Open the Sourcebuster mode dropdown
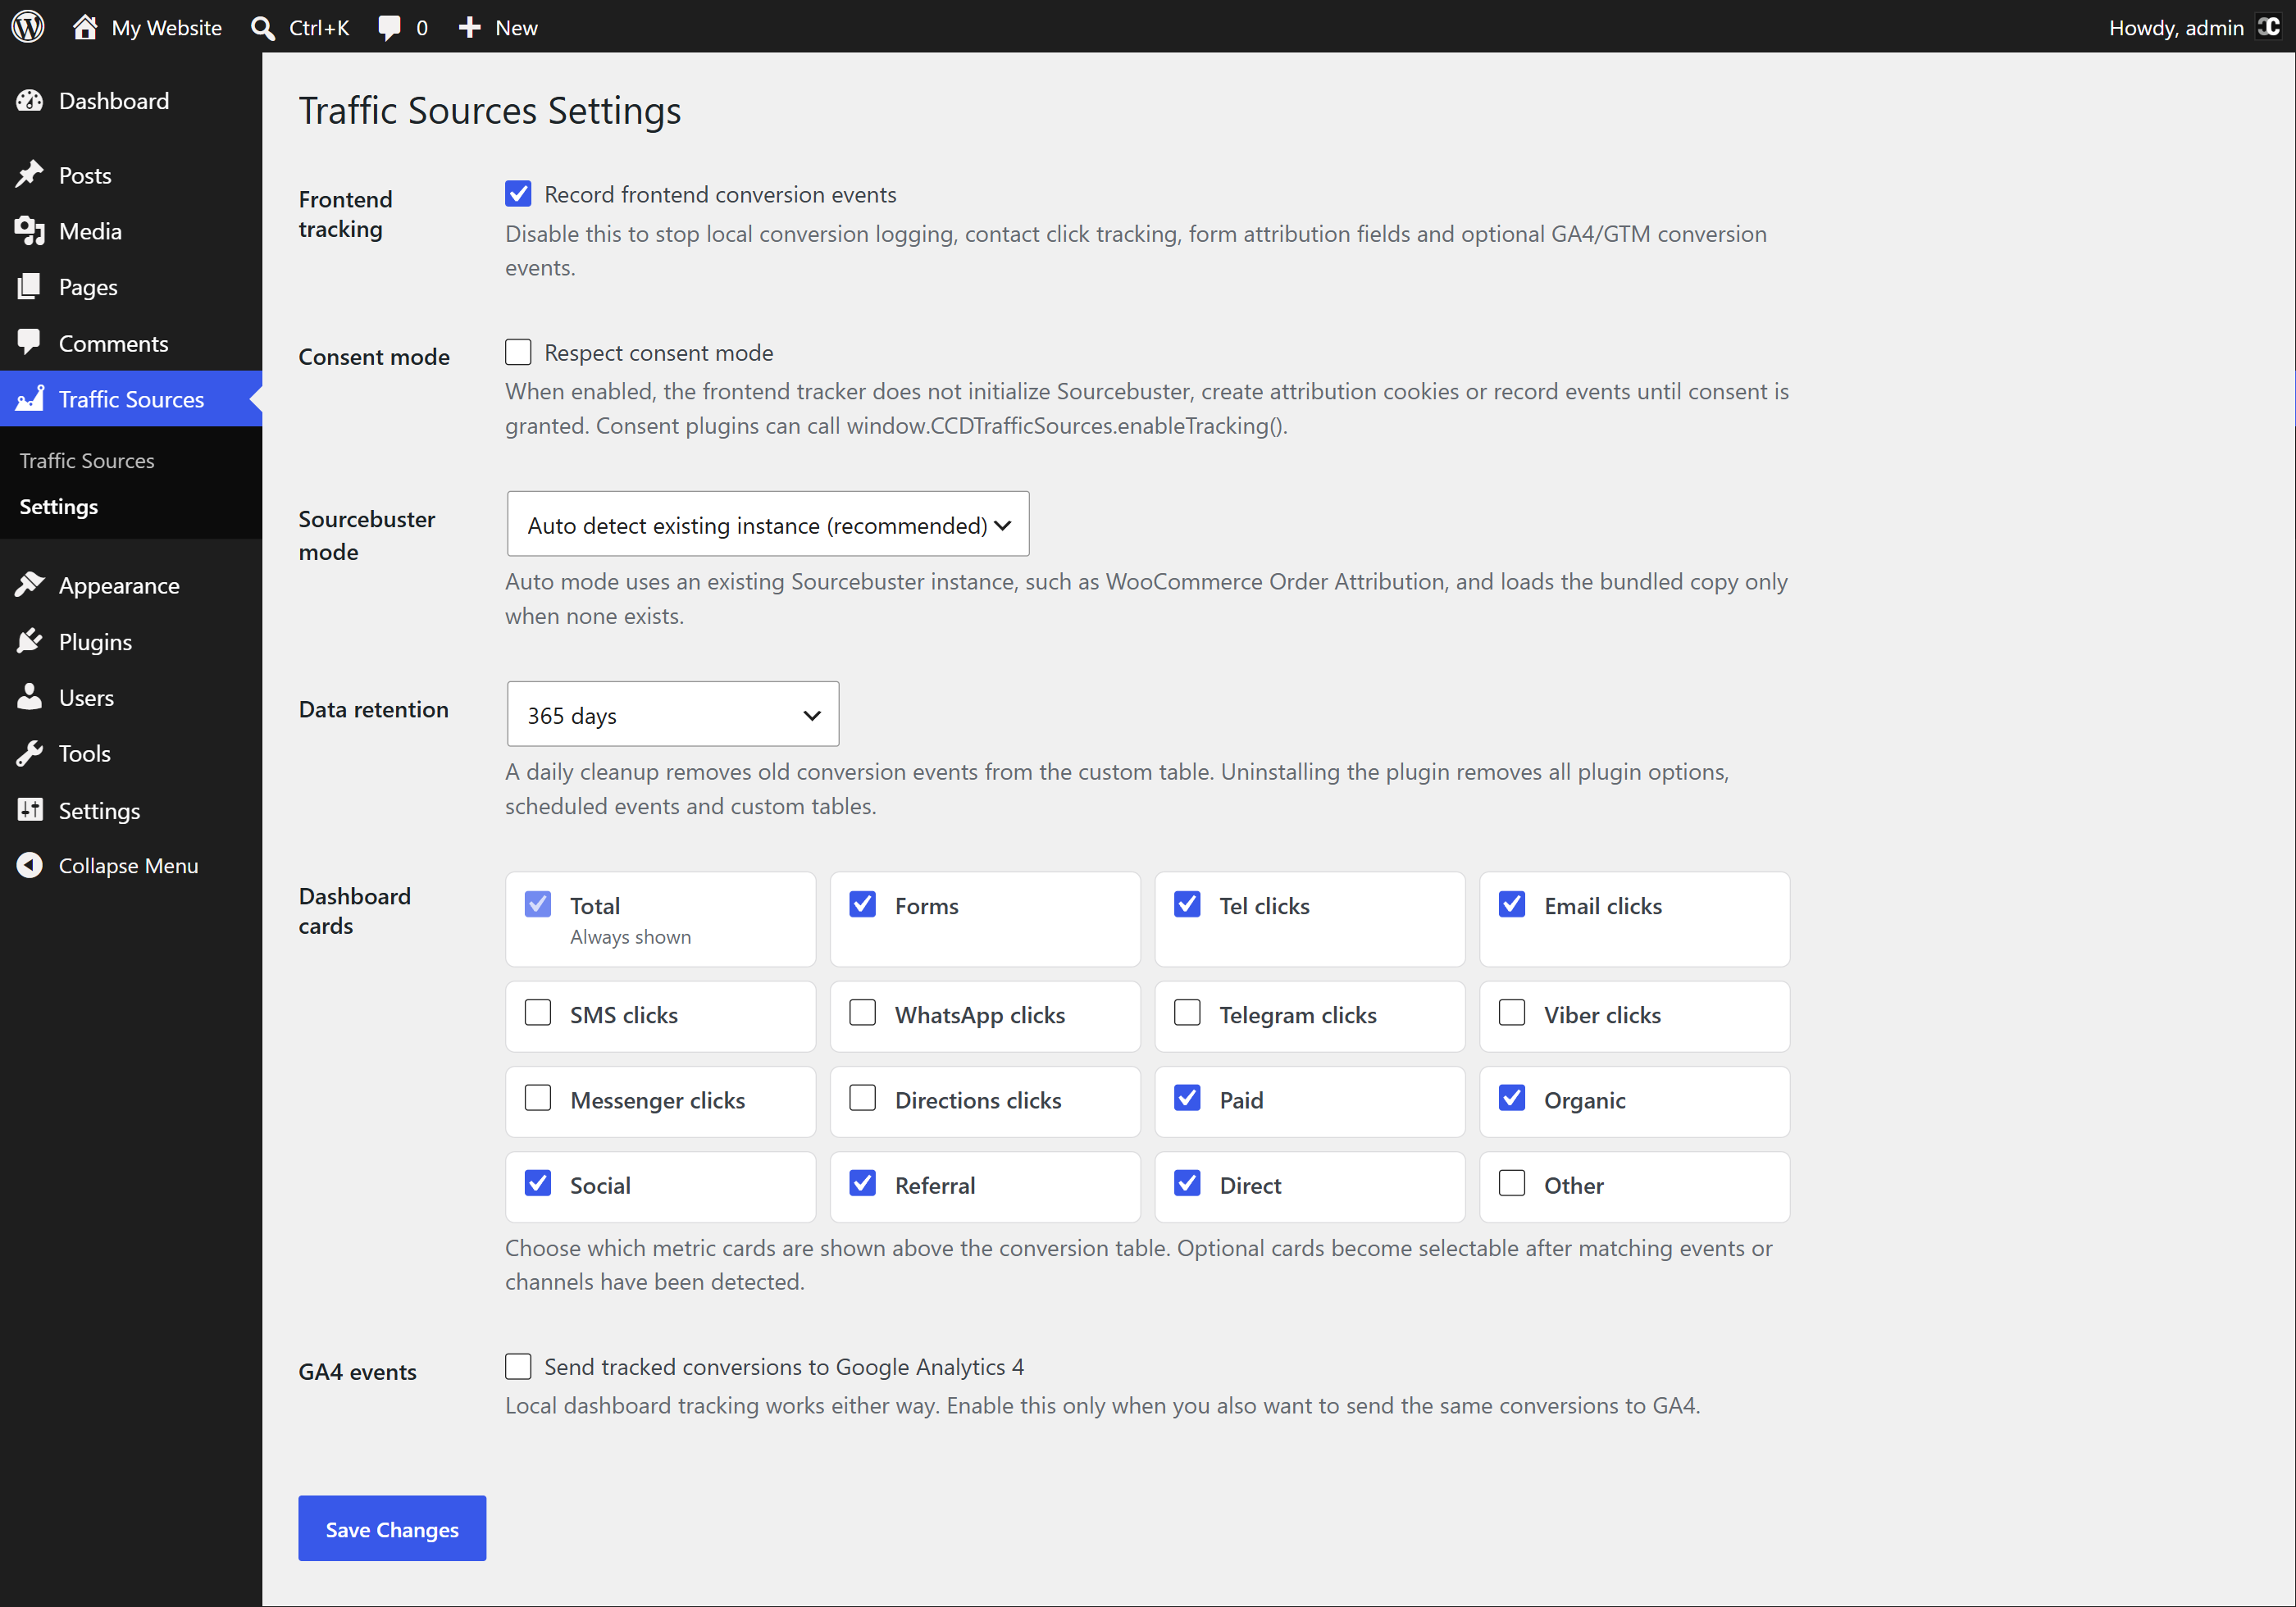This screenshot has height=1607, width=2296. coord(768,524)
